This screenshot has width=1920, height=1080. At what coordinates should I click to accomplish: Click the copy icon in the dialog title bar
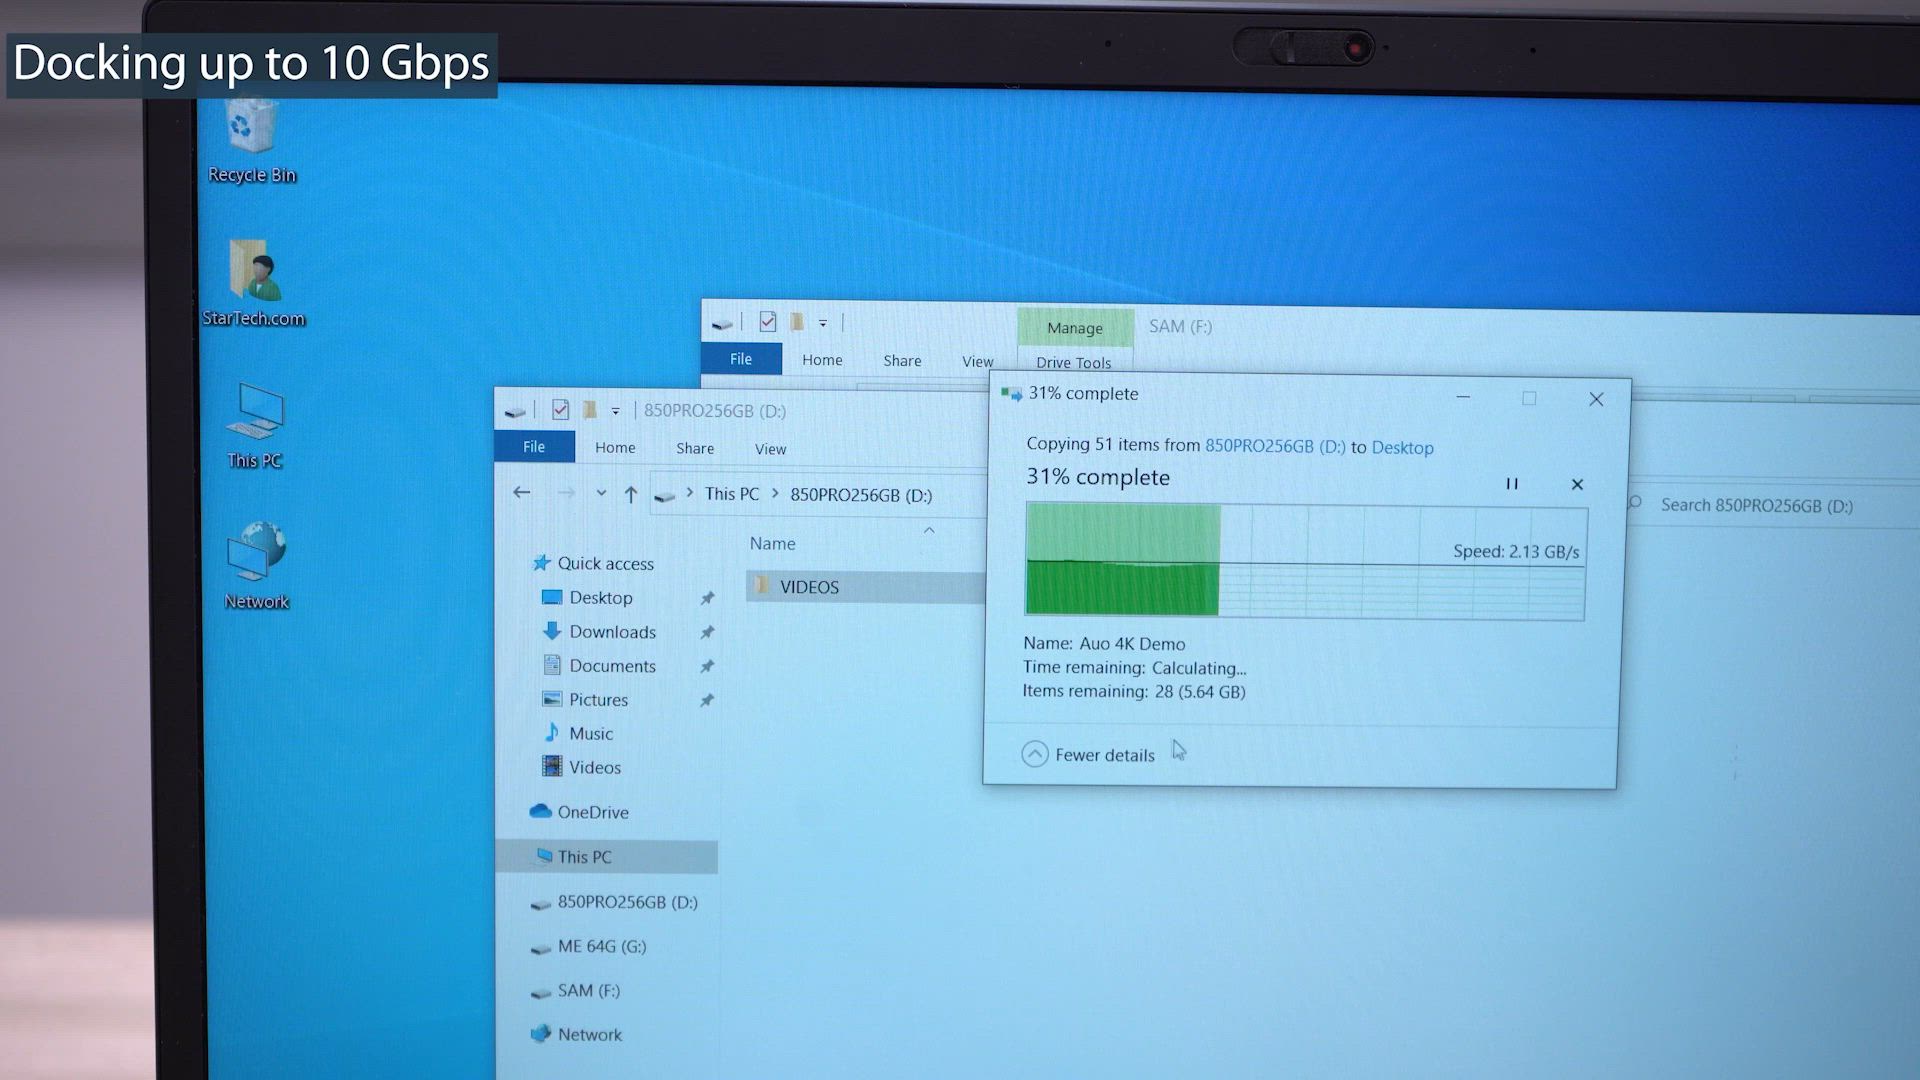1011,393
